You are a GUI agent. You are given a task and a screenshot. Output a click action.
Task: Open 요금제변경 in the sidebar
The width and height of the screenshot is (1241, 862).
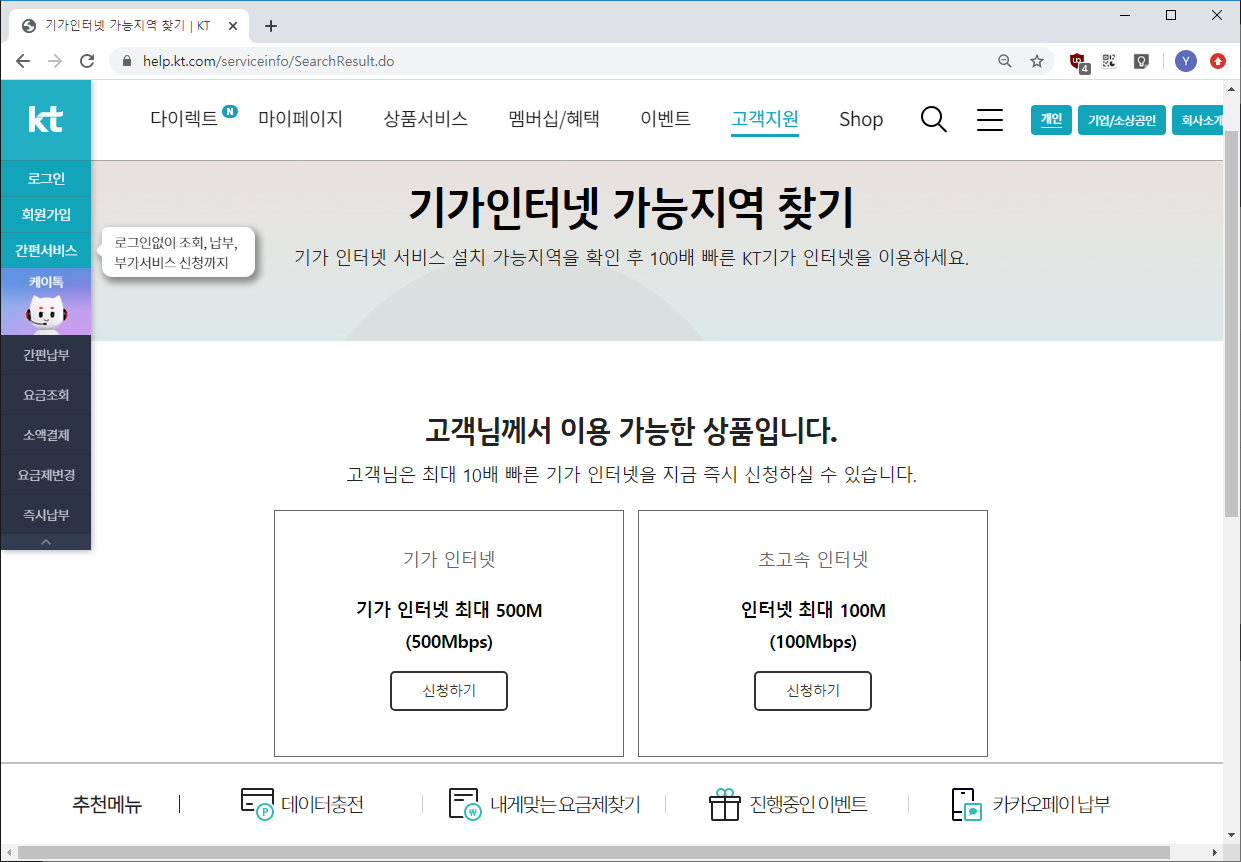pyautogui.click(x=45, y=474)
